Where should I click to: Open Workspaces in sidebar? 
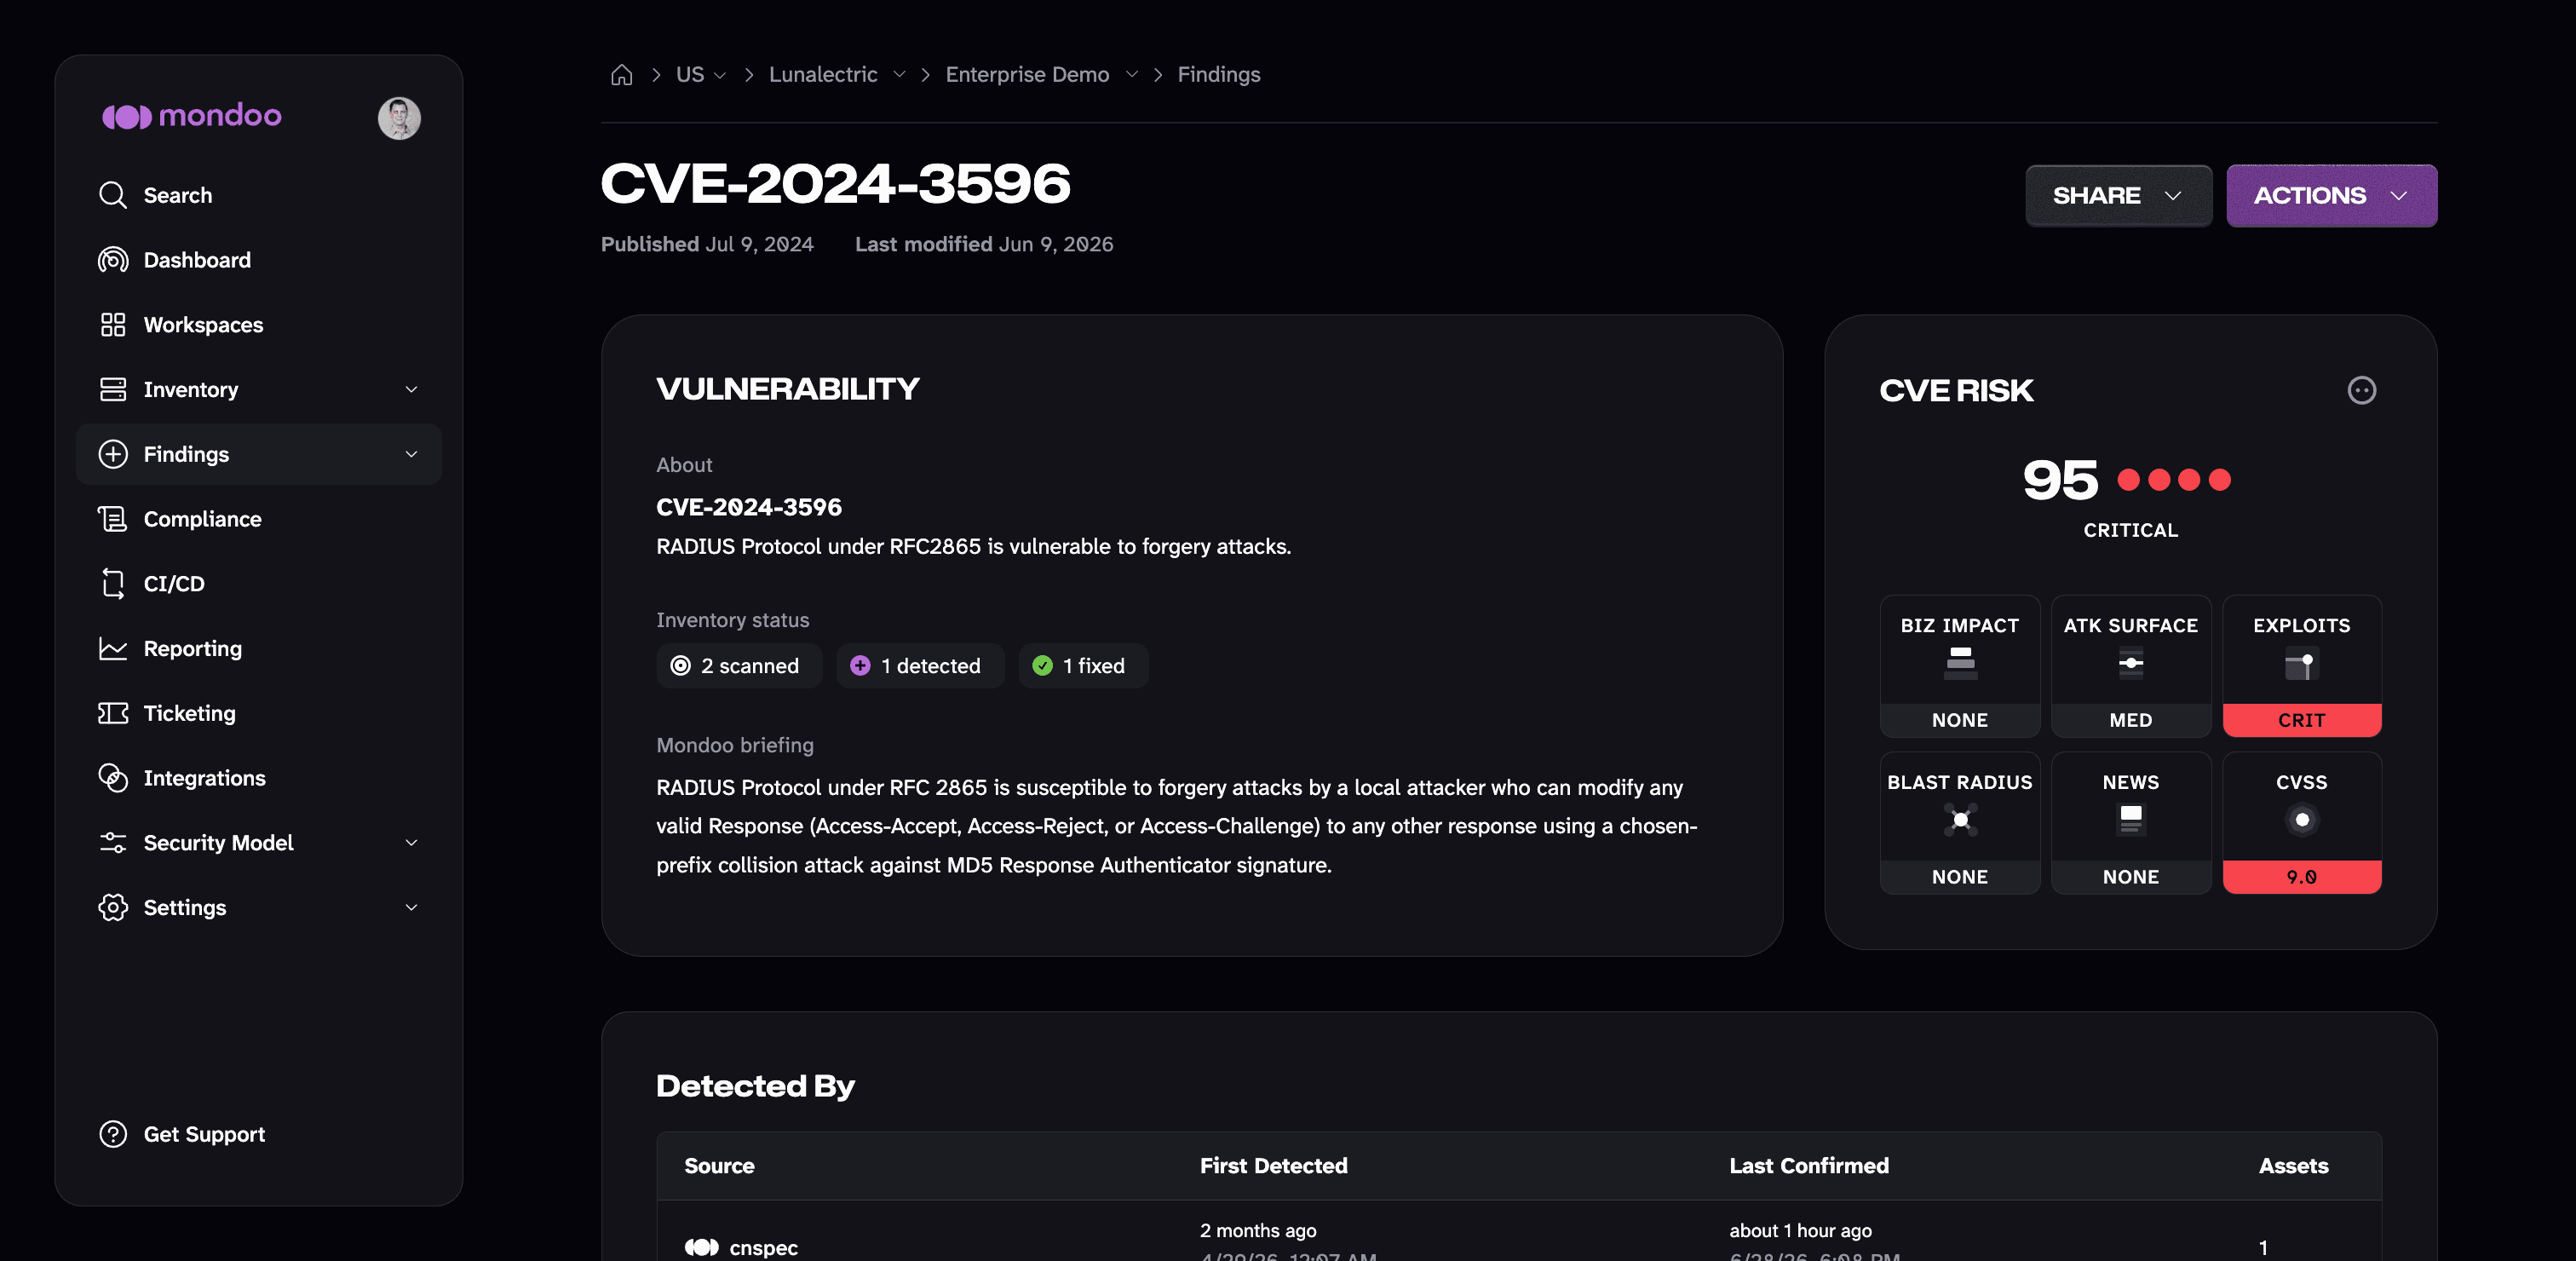[x=203, y=324]
